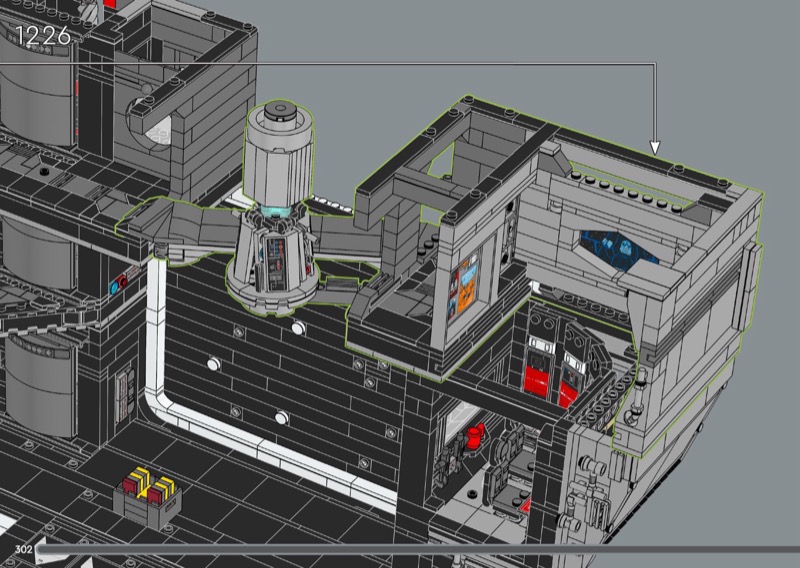Click the page number 302 label
The image size is (800, 568).
click(x=24, y=549)
